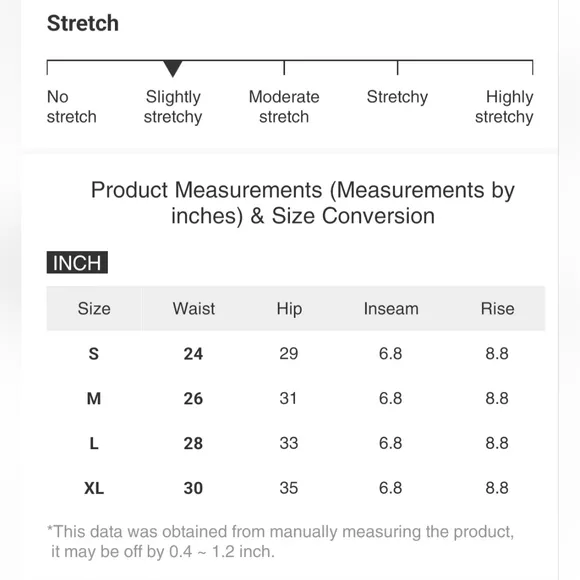
Task: Click the Stretch section heading
Action: 83,23
